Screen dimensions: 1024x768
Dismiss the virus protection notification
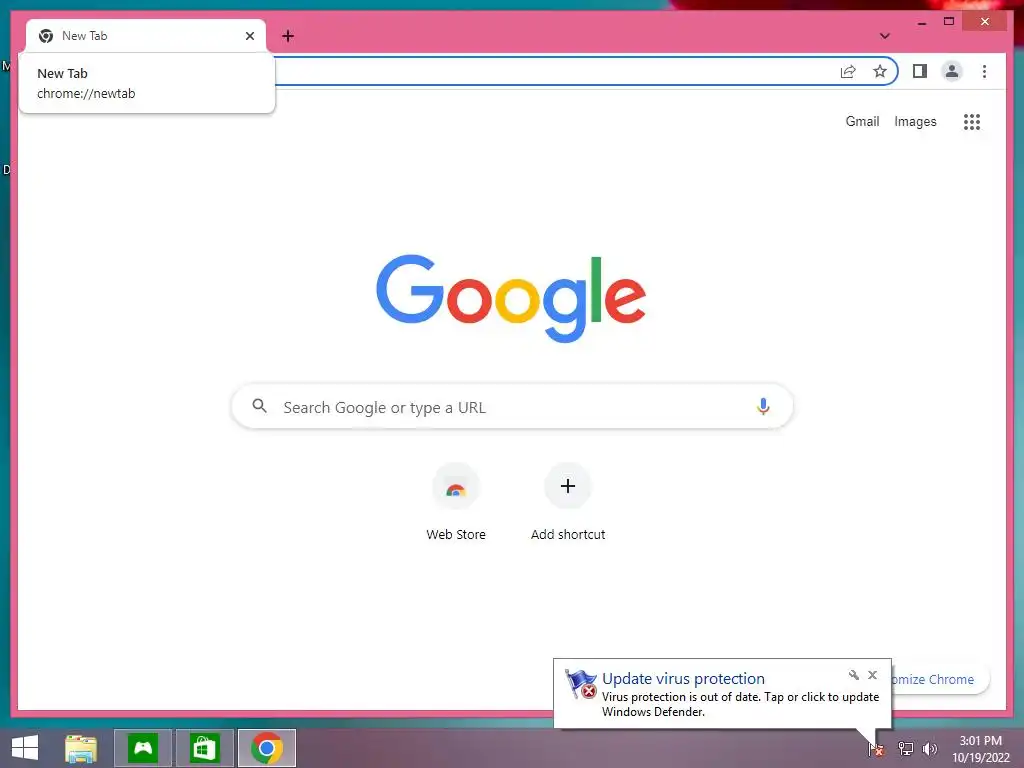[x=872, y=675]
